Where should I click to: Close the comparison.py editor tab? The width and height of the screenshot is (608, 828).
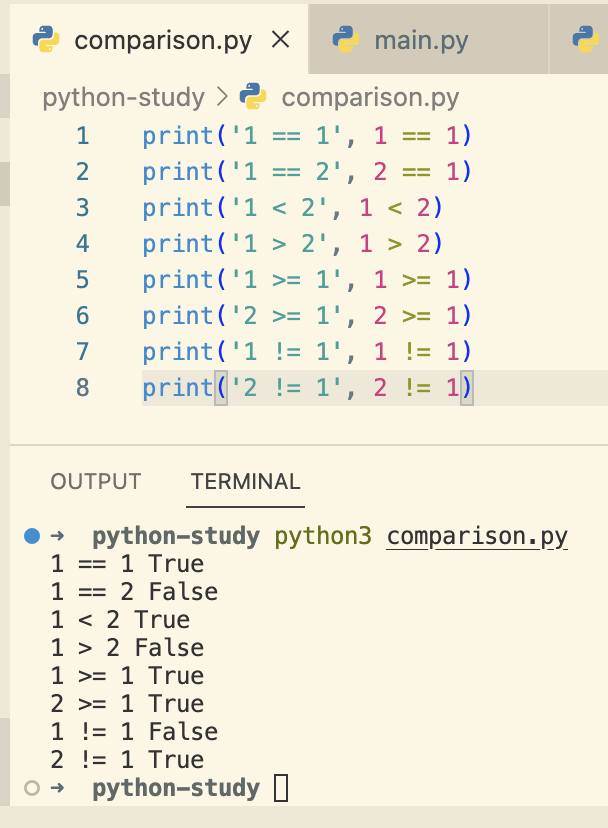280,40
